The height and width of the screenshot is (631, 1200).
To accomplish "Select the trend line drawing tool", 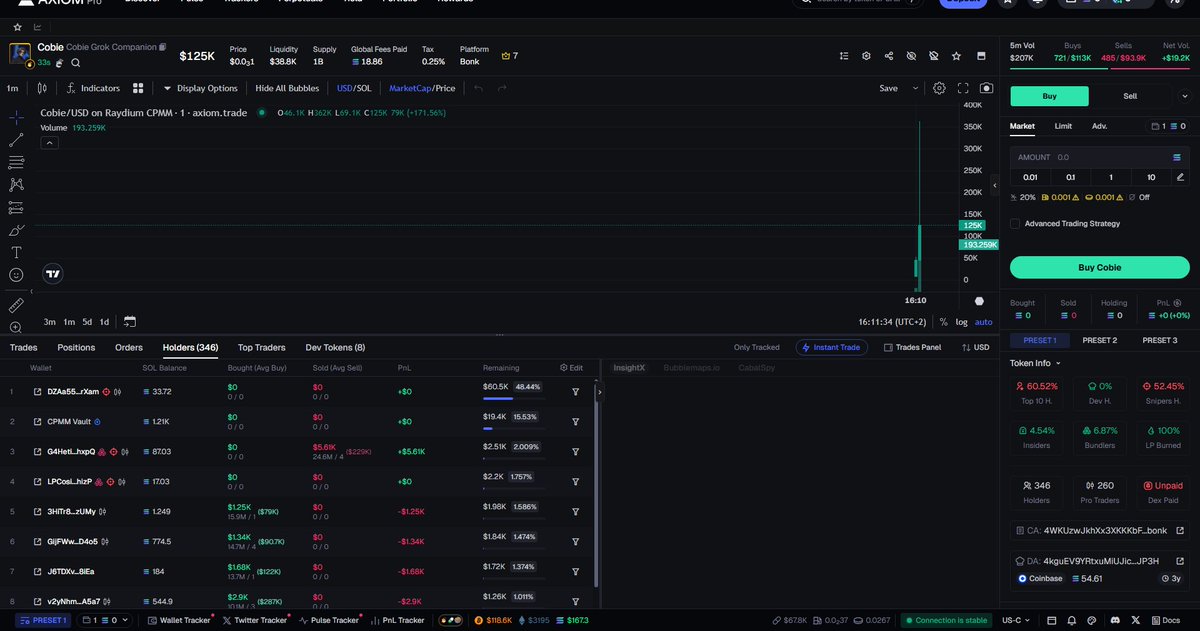I will coord(16,139).
